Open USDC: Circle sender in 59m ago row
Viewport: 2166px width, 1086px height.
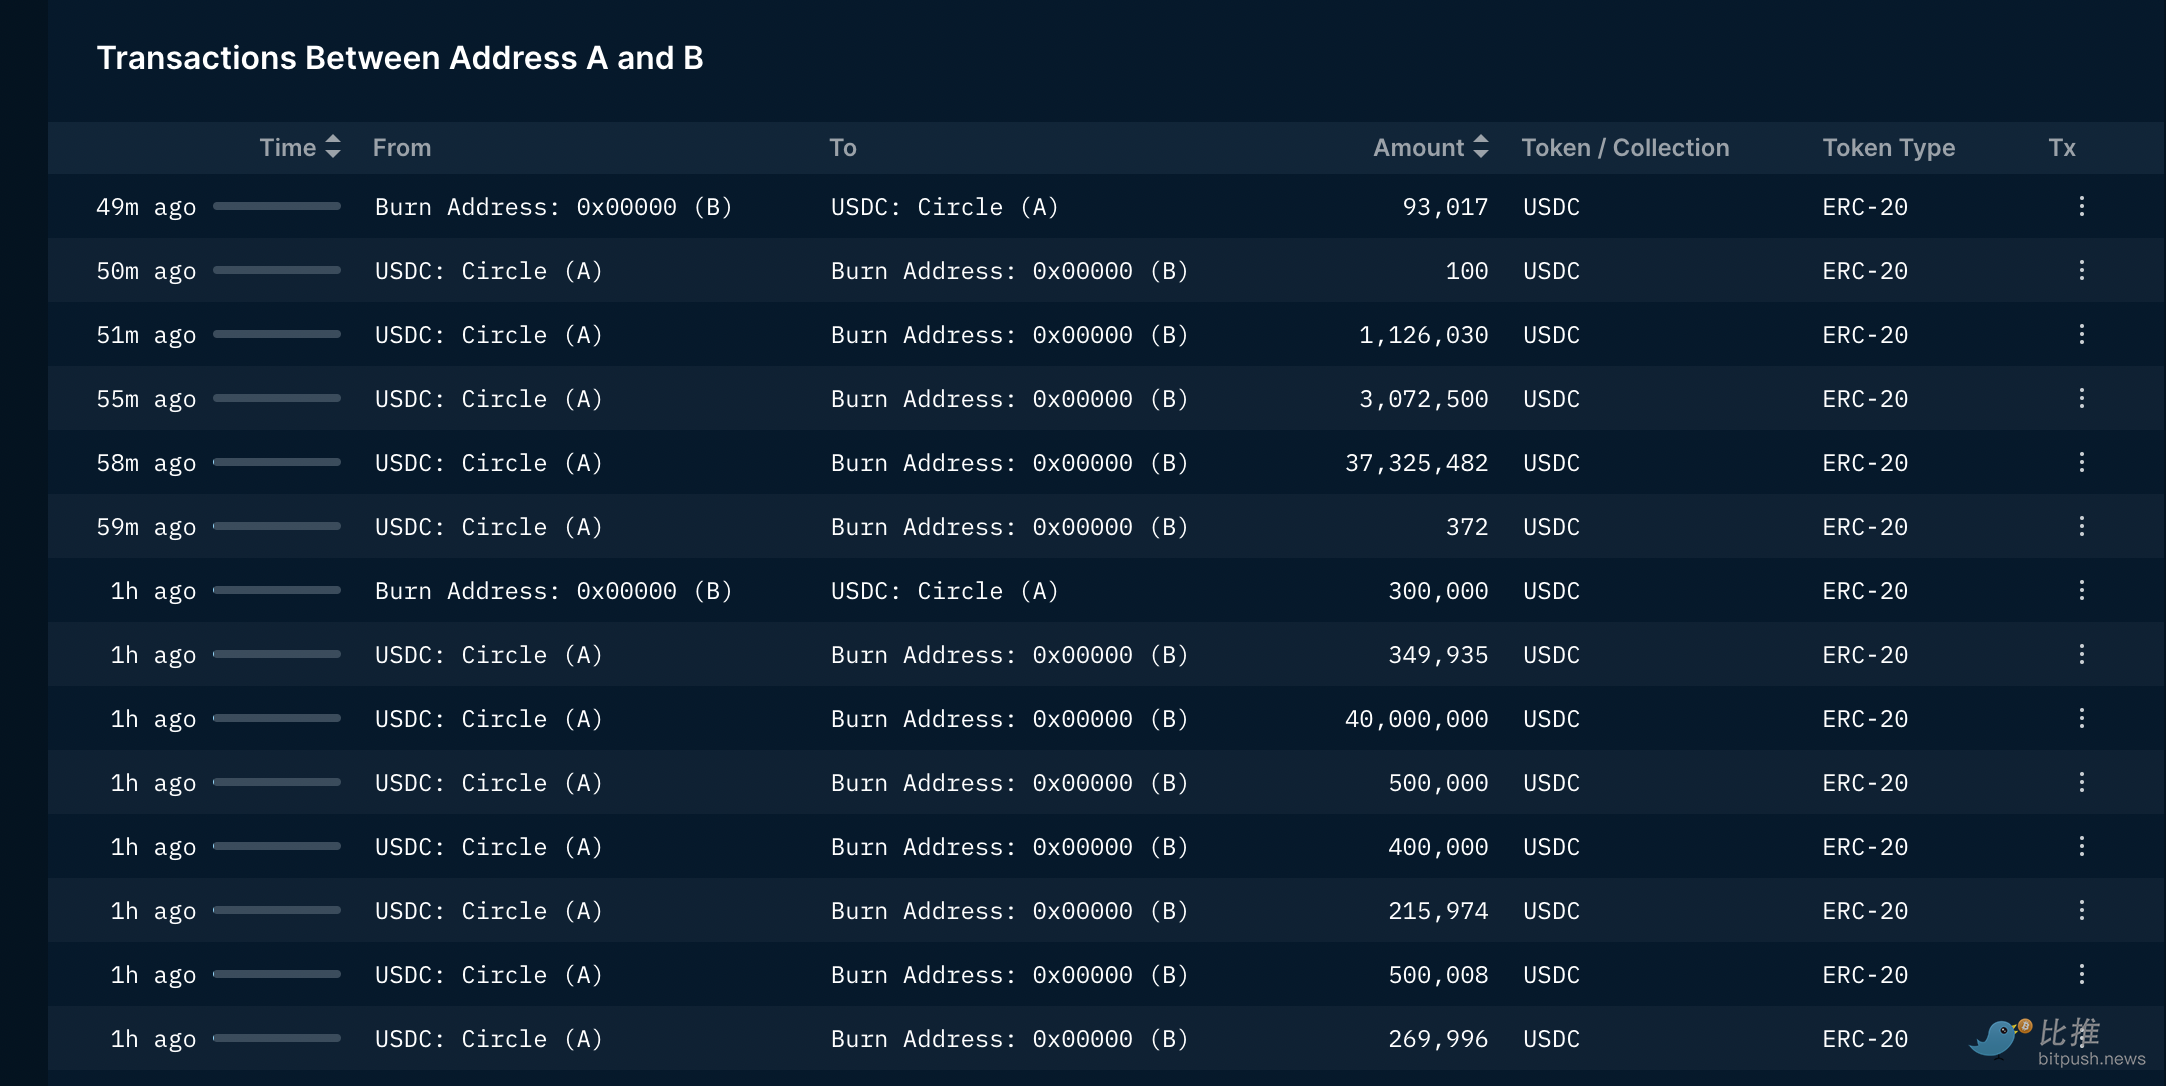[488, 527]
